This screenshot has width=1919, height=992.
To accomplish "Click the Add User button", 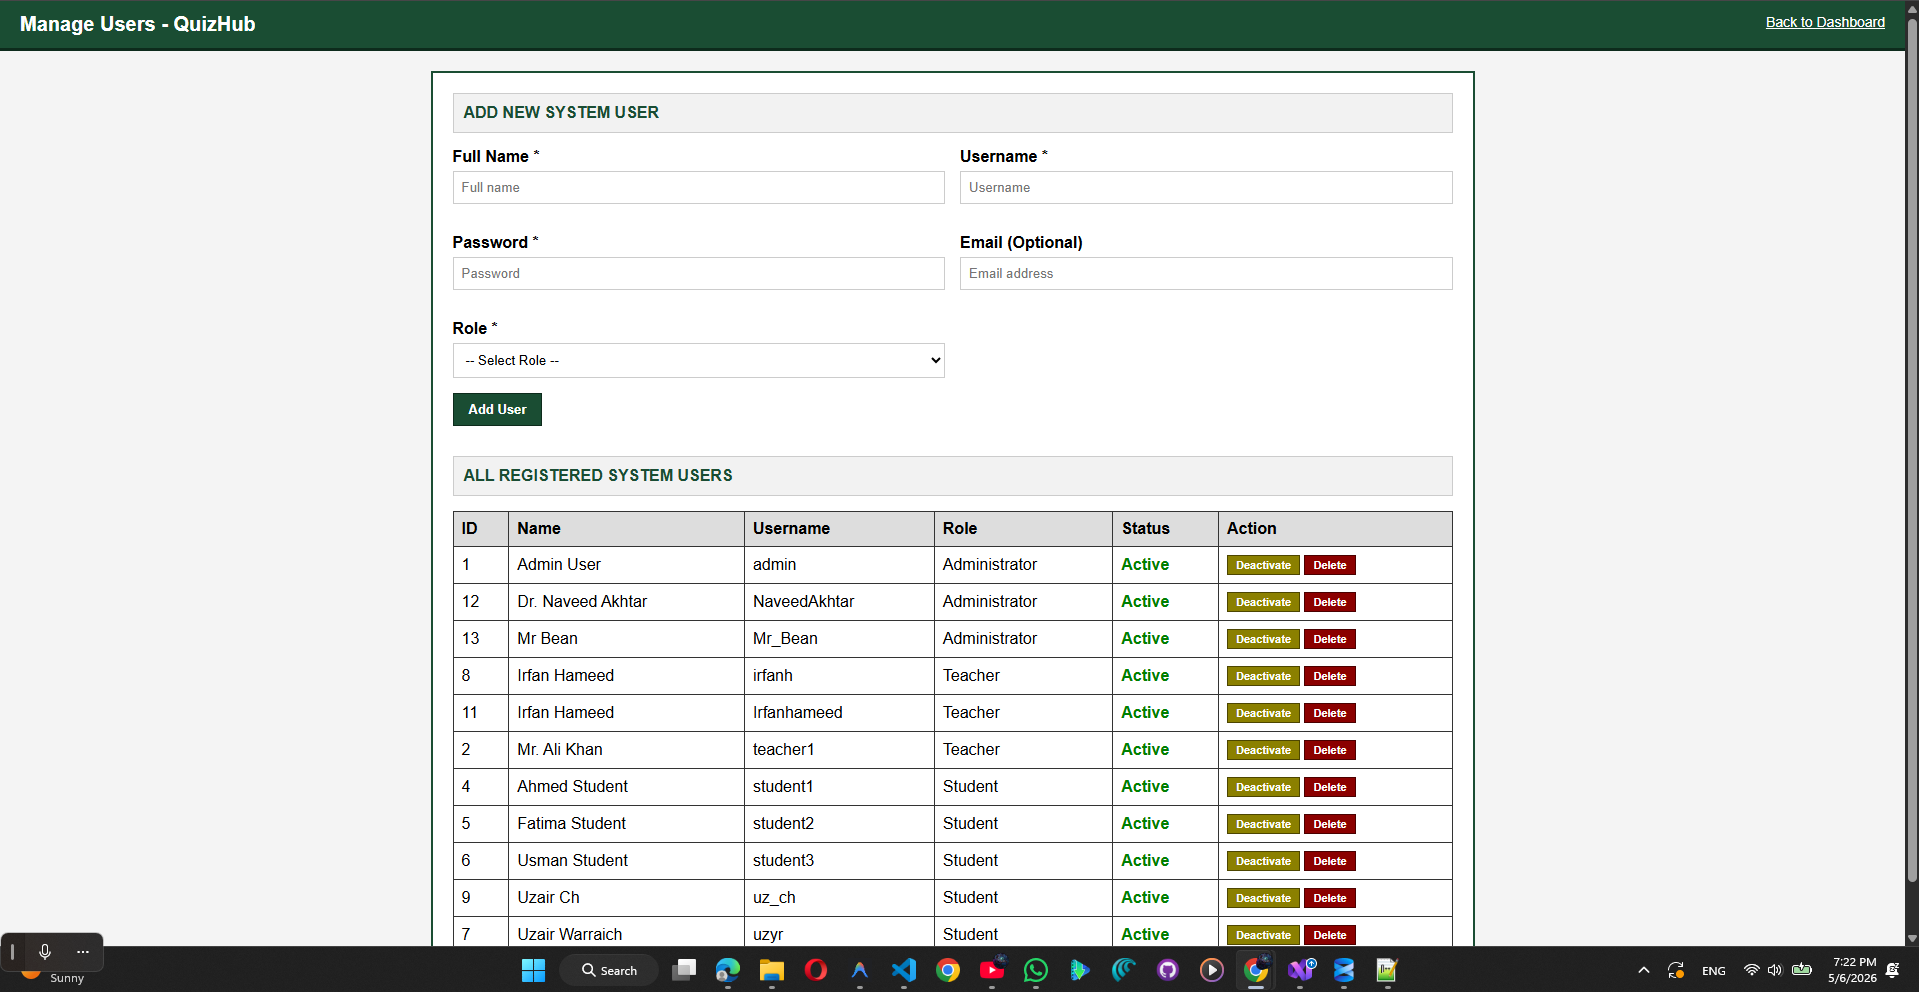I will pyautogui.click(x=497, y=409).
